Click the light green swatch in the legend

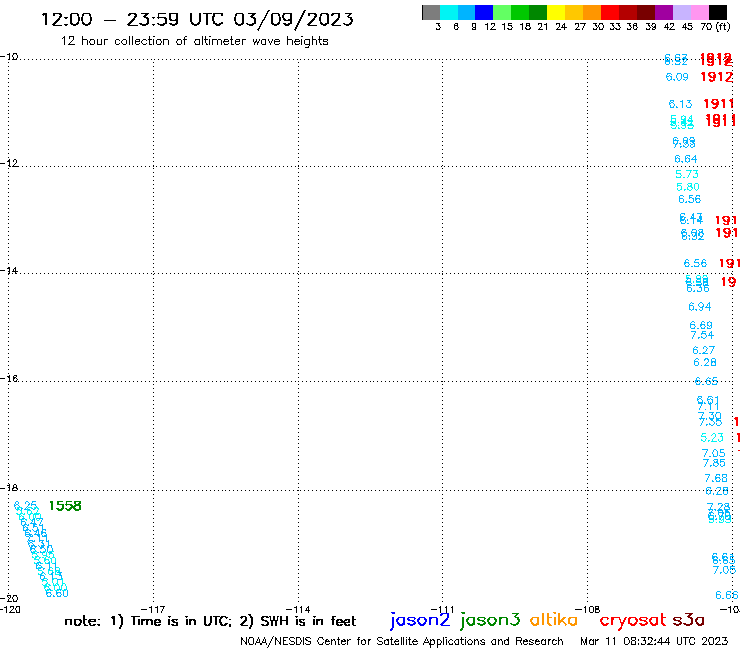click(502, 12)
